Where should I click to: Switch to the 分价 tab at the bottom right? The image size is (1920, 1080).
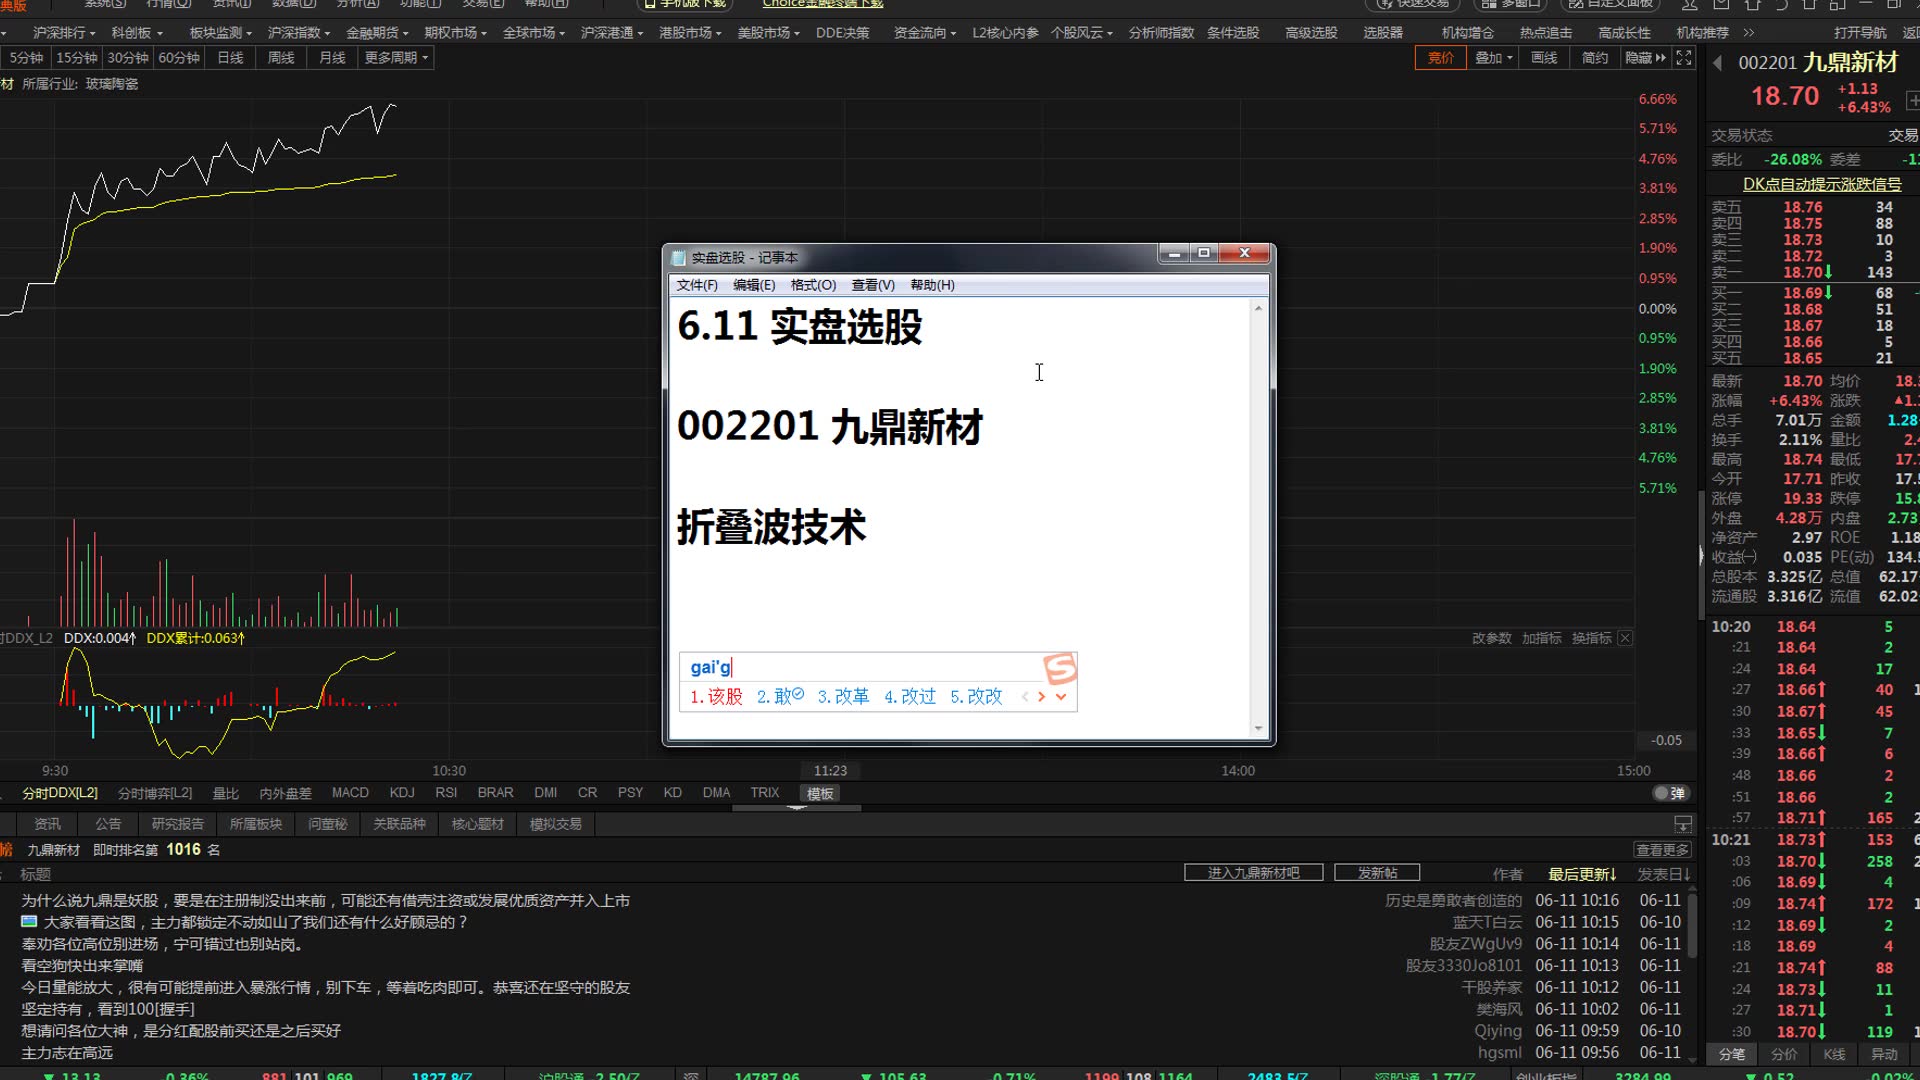tap(1784, 1054)
